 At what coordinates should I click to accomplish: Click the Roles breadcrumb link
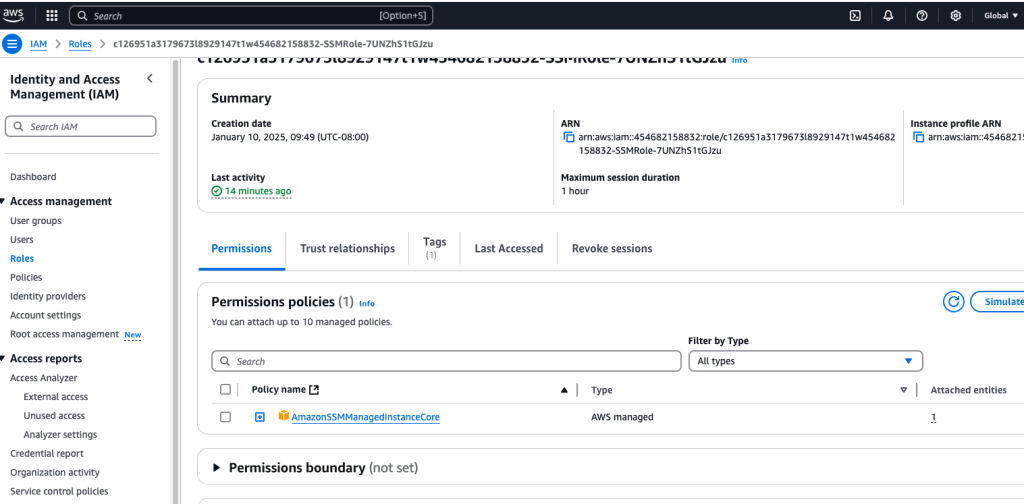(80, 44)
